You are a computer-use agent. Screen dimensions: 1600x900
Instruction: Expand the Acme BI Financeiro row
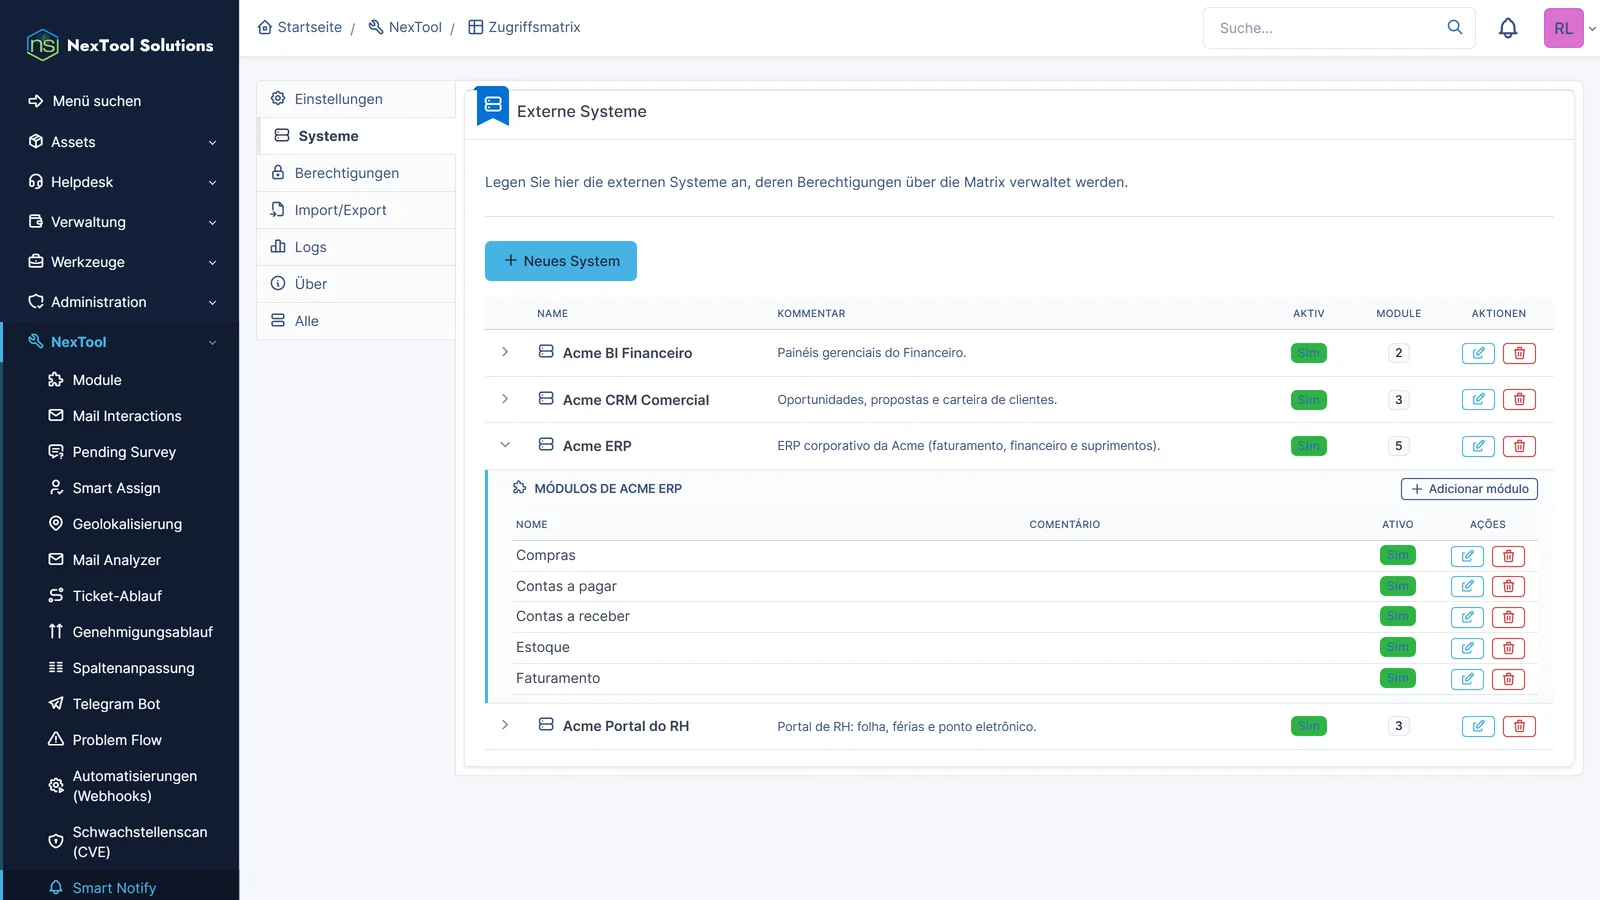pos(505,352)
